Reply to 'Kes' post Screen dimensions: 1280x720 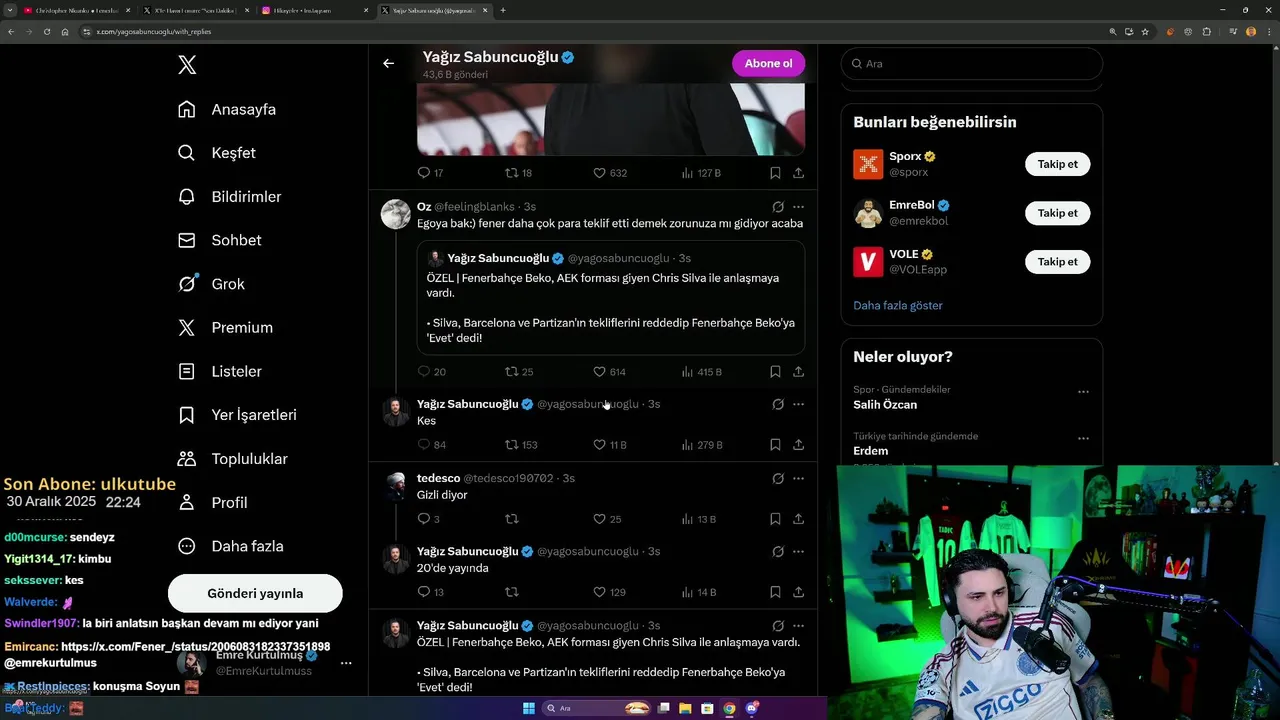coord(431,445)
